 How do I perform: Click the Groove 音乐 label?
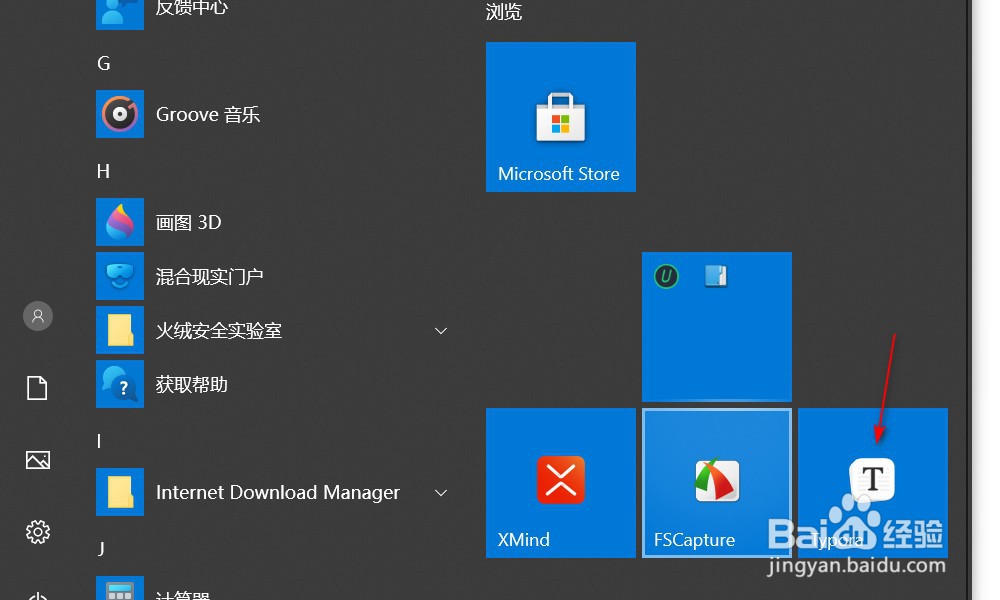coord(208,115)
